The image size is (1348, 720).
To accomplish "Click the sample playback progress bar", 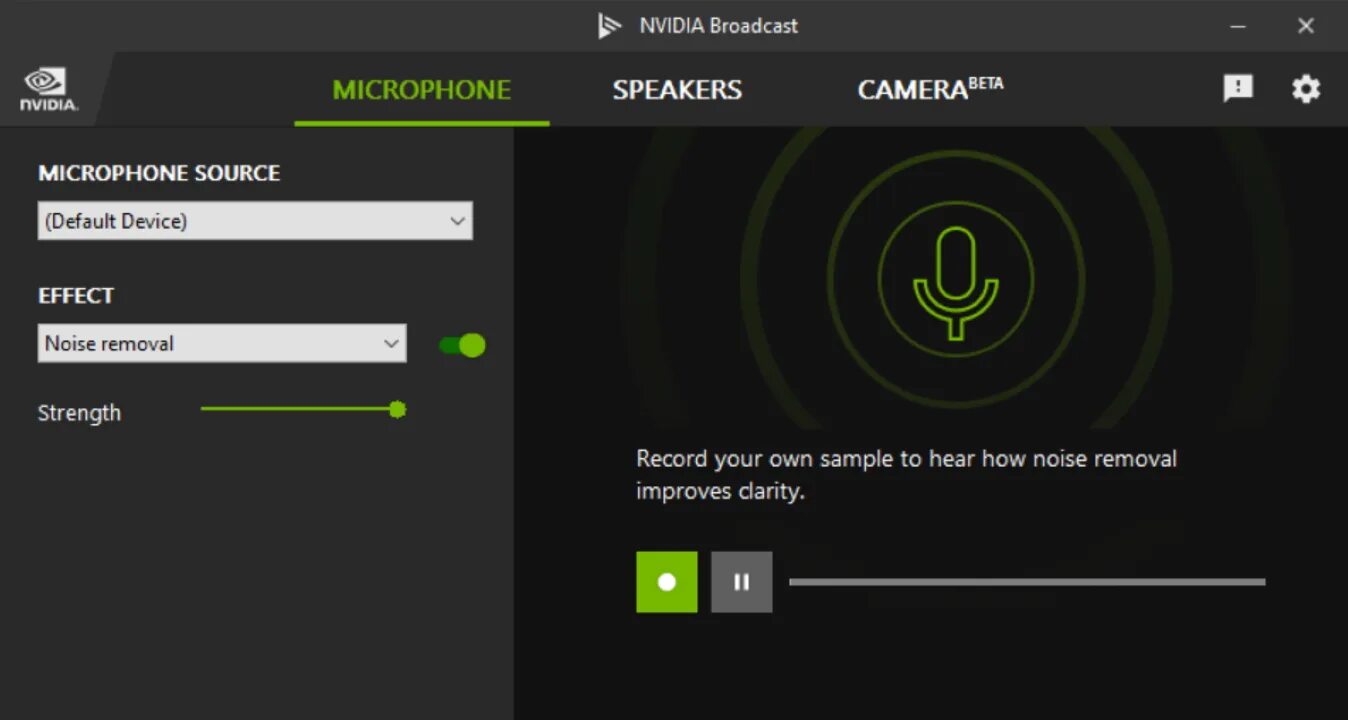I will click(1027, 581).
